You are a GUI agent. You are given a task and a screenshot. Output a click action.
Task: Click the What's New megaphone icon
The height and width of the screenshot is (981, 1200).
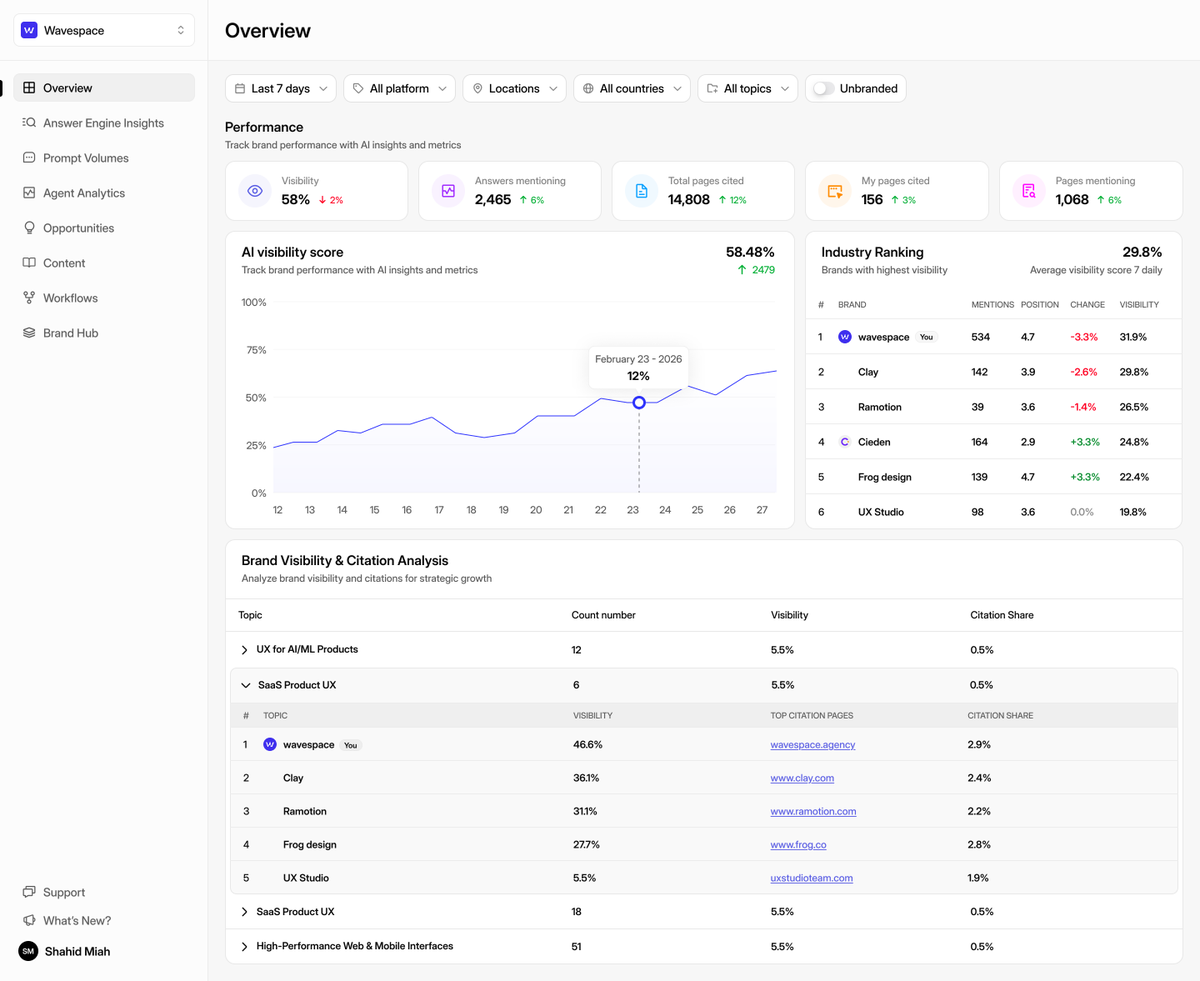29,921
